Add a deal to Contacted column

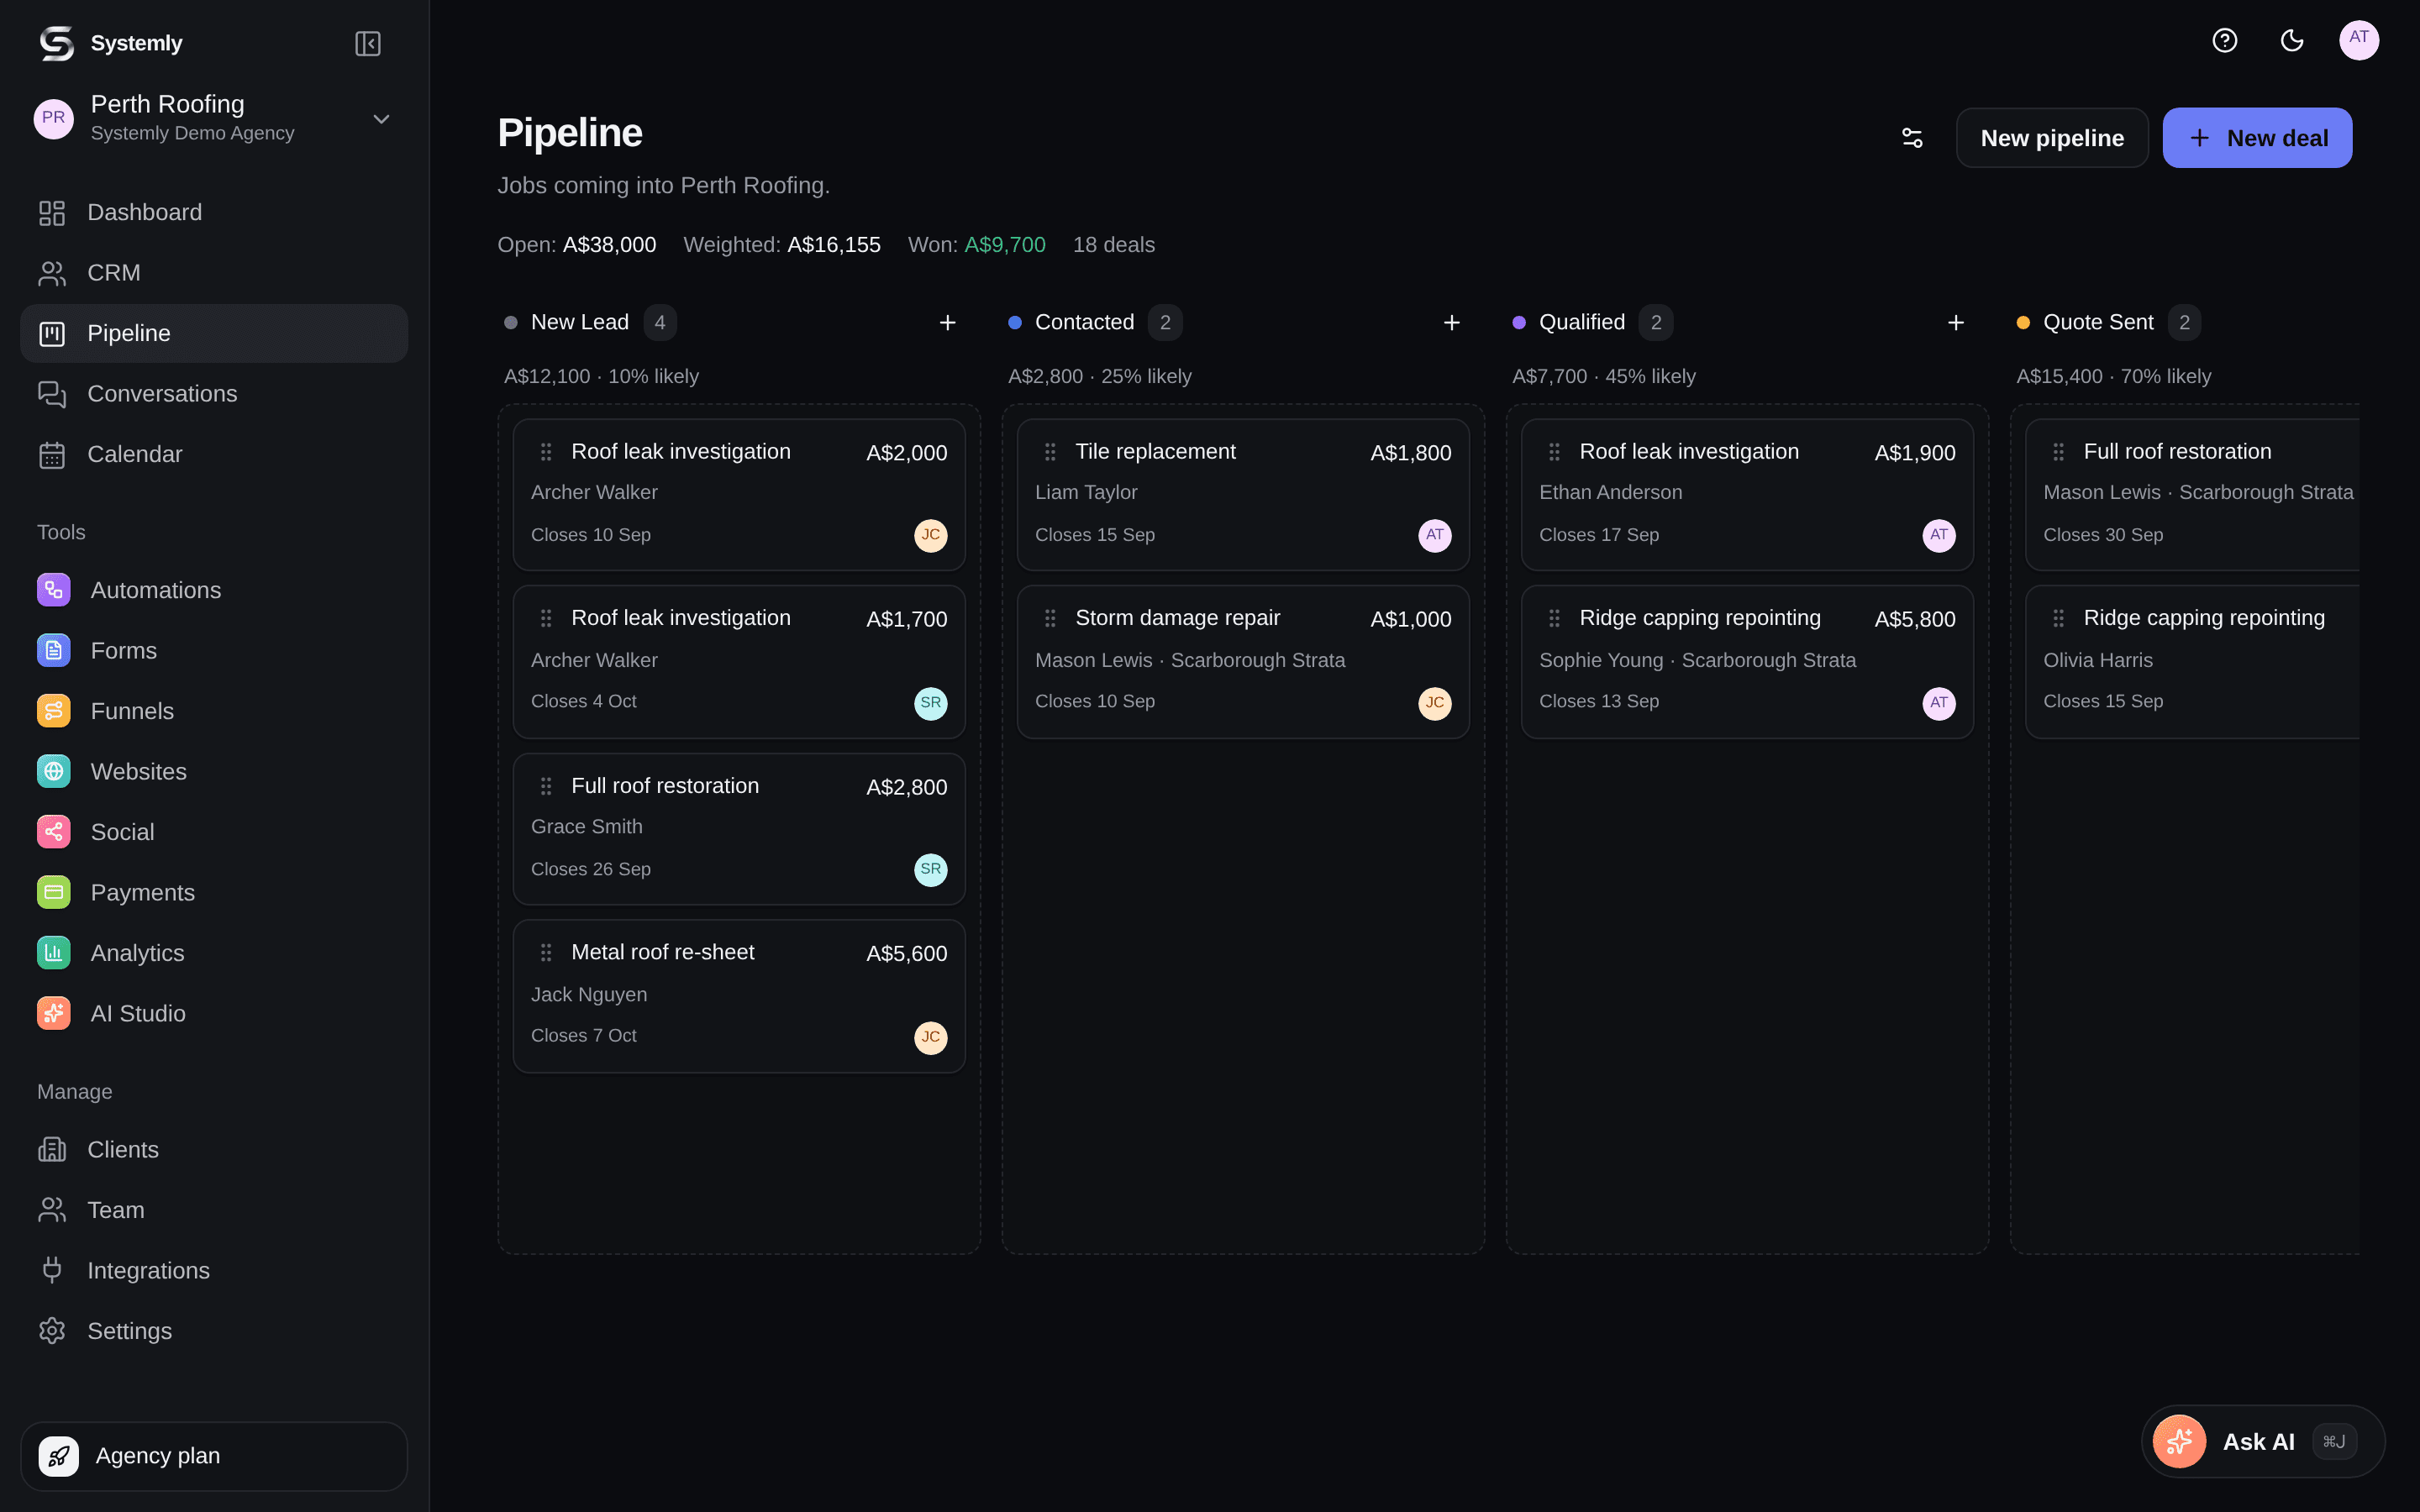(1452, 322)
